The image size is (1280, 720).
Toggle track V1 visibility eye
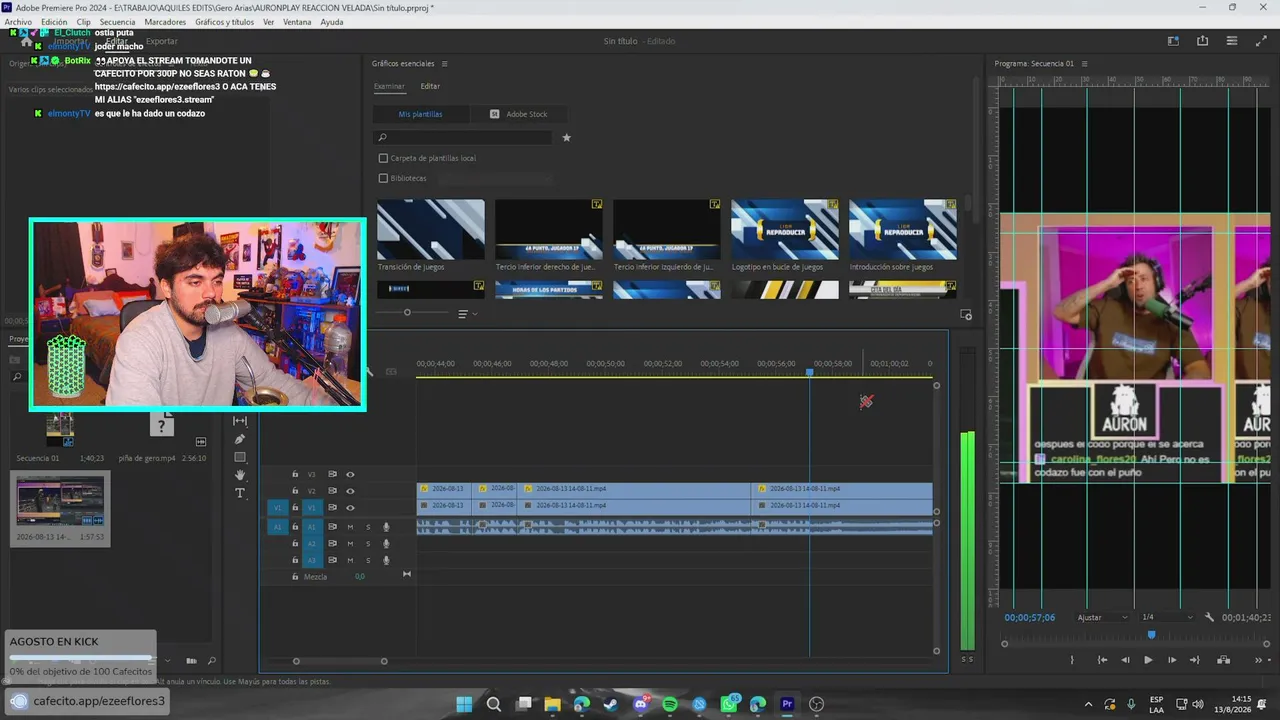[350, 508]
